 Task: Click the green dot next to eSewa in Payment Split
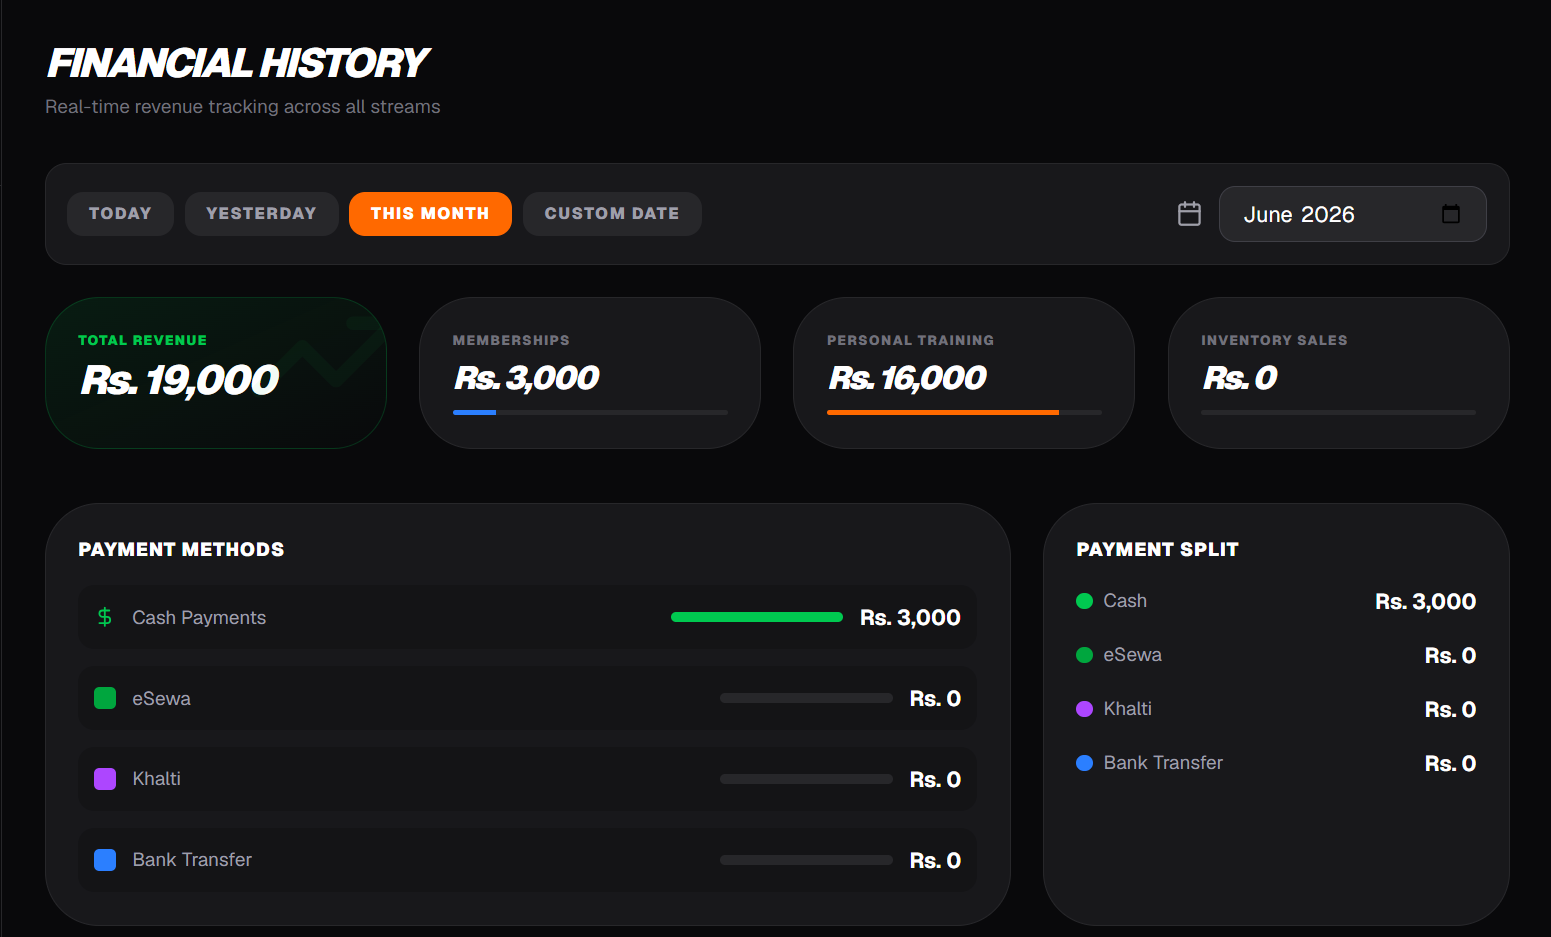(1084, 655)
